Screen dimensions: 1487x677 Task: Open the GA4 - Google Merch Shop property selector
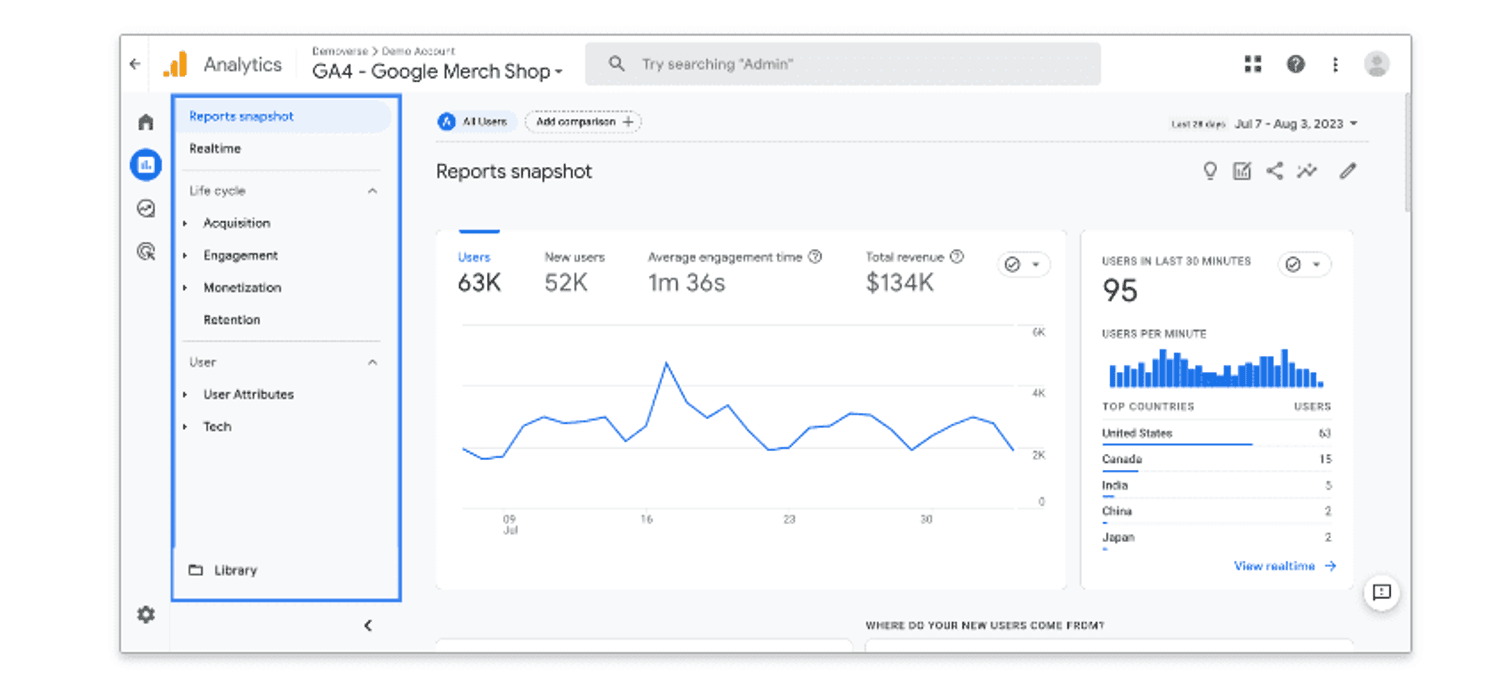tap(438, 72)
